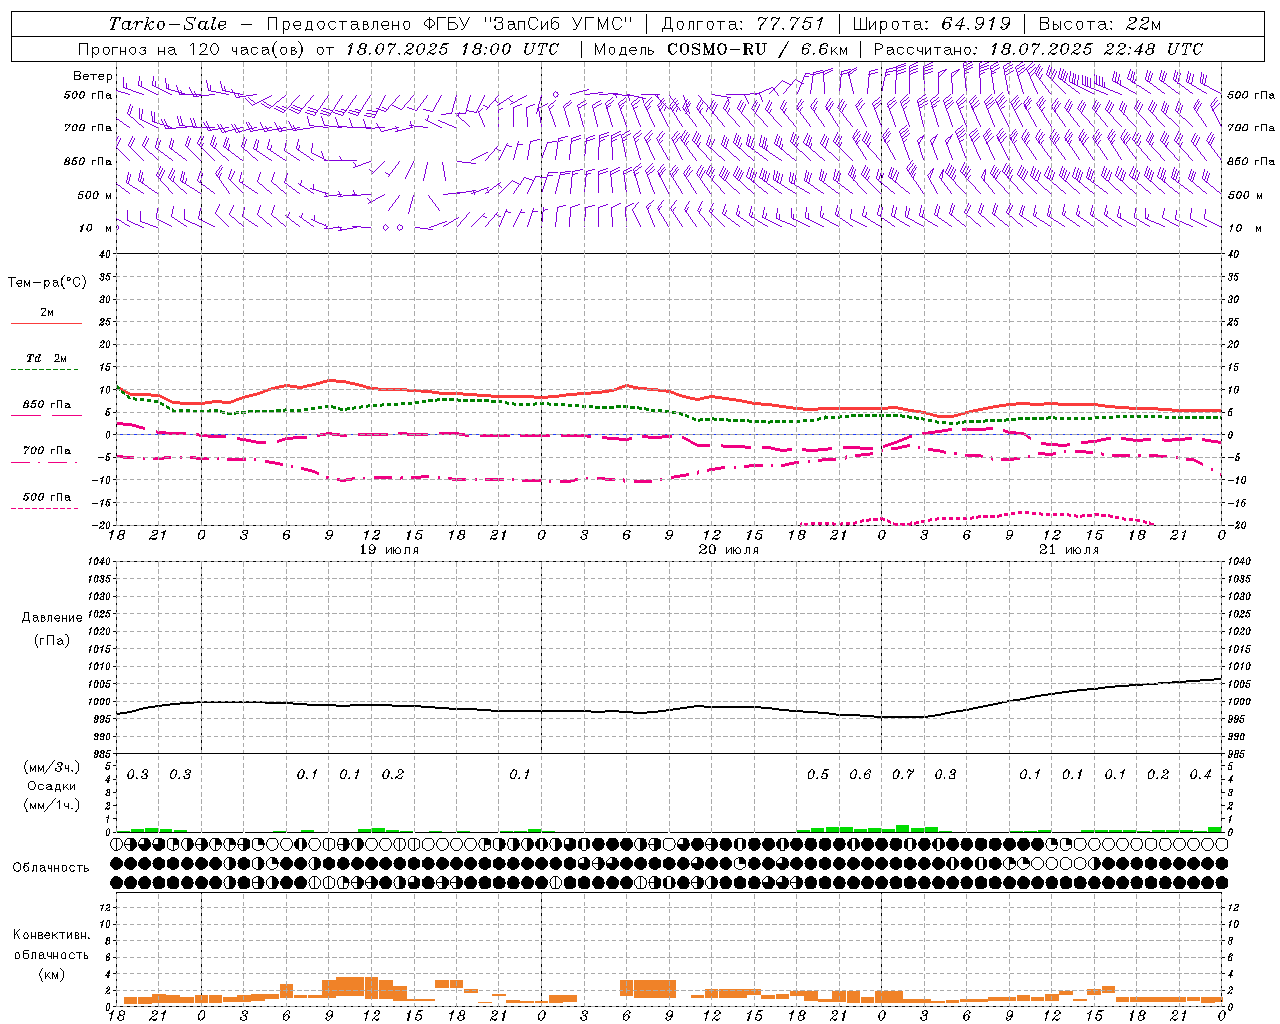Viewport: 1280px width, 1024px height.
Task: Click the red solid line sample under '2м'
Action: pyautogui.click(x=46, y=323)
